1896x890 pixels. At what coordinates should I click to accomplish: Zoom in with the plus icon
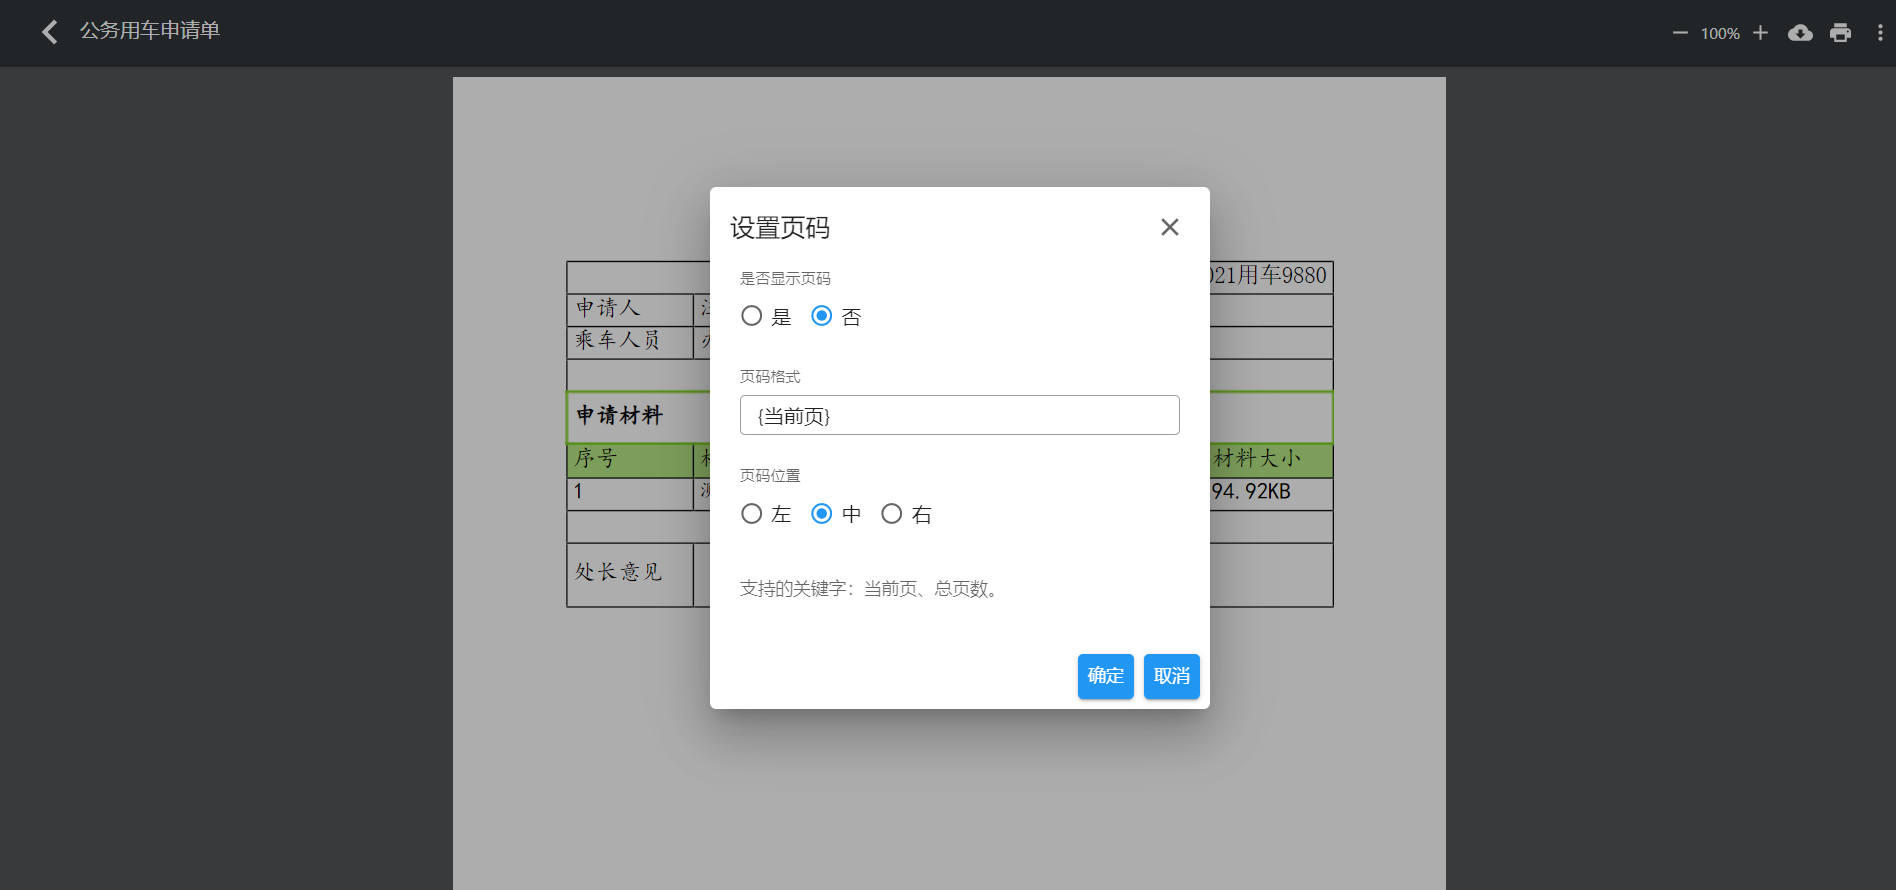1761,33
